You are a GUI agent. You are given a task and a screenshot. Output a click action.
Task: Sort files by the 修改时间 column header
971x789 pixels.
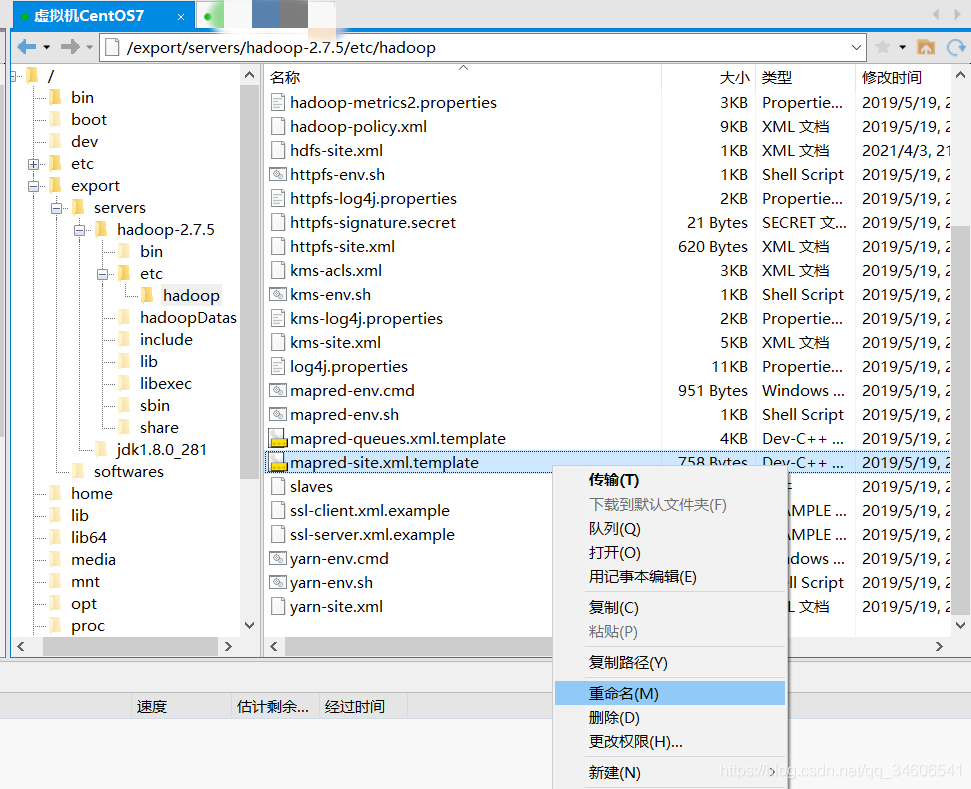pyautogui.click(x=903, y=77)
